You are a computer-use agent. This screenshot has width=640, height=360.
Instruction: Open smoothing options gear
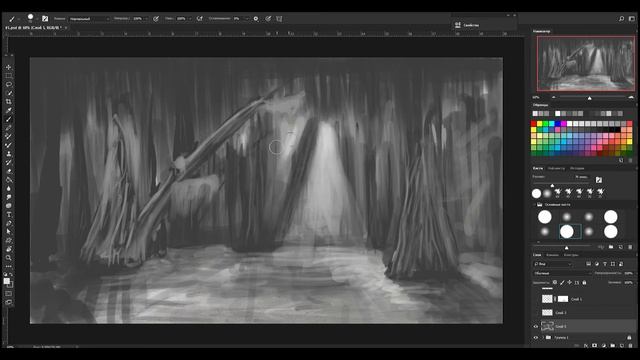coord(256,19)
